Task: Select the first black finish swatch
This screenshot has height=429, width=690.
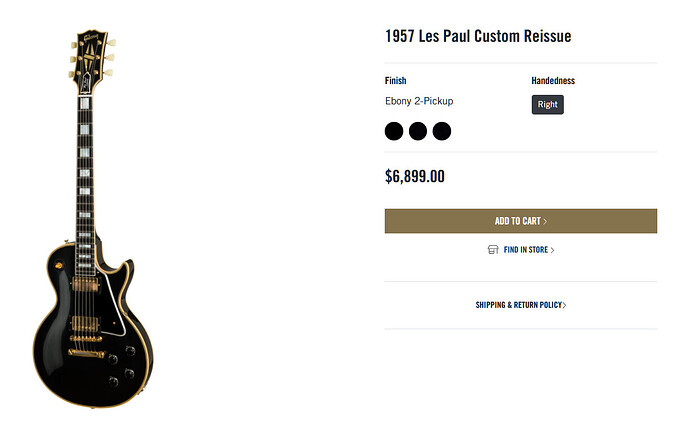Action: pos(394,131)
